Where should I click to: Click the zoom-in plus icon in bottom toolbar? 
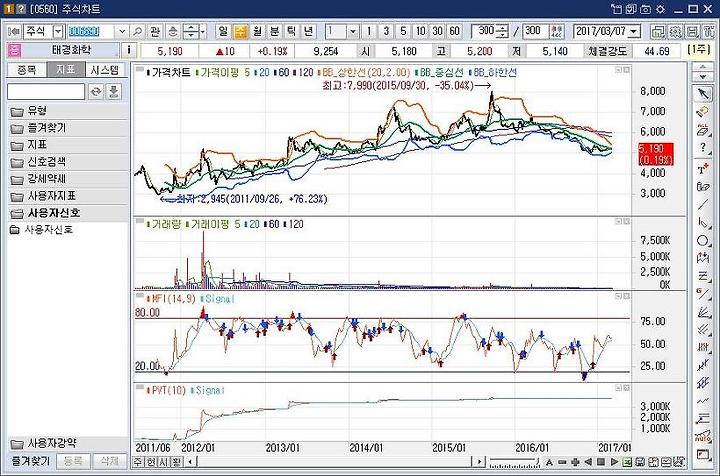pos(575,462)
